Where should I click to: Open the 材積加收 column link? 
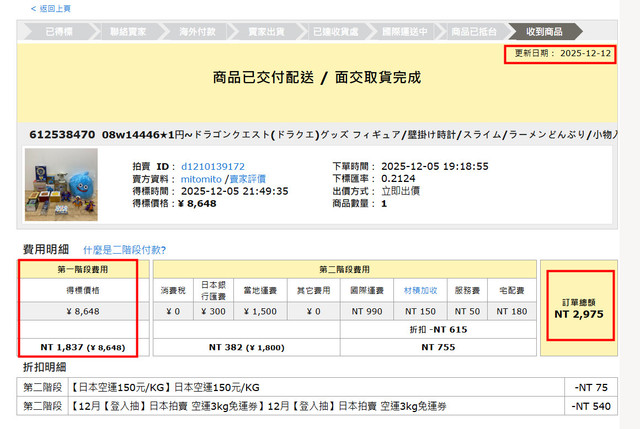[420, 291]
